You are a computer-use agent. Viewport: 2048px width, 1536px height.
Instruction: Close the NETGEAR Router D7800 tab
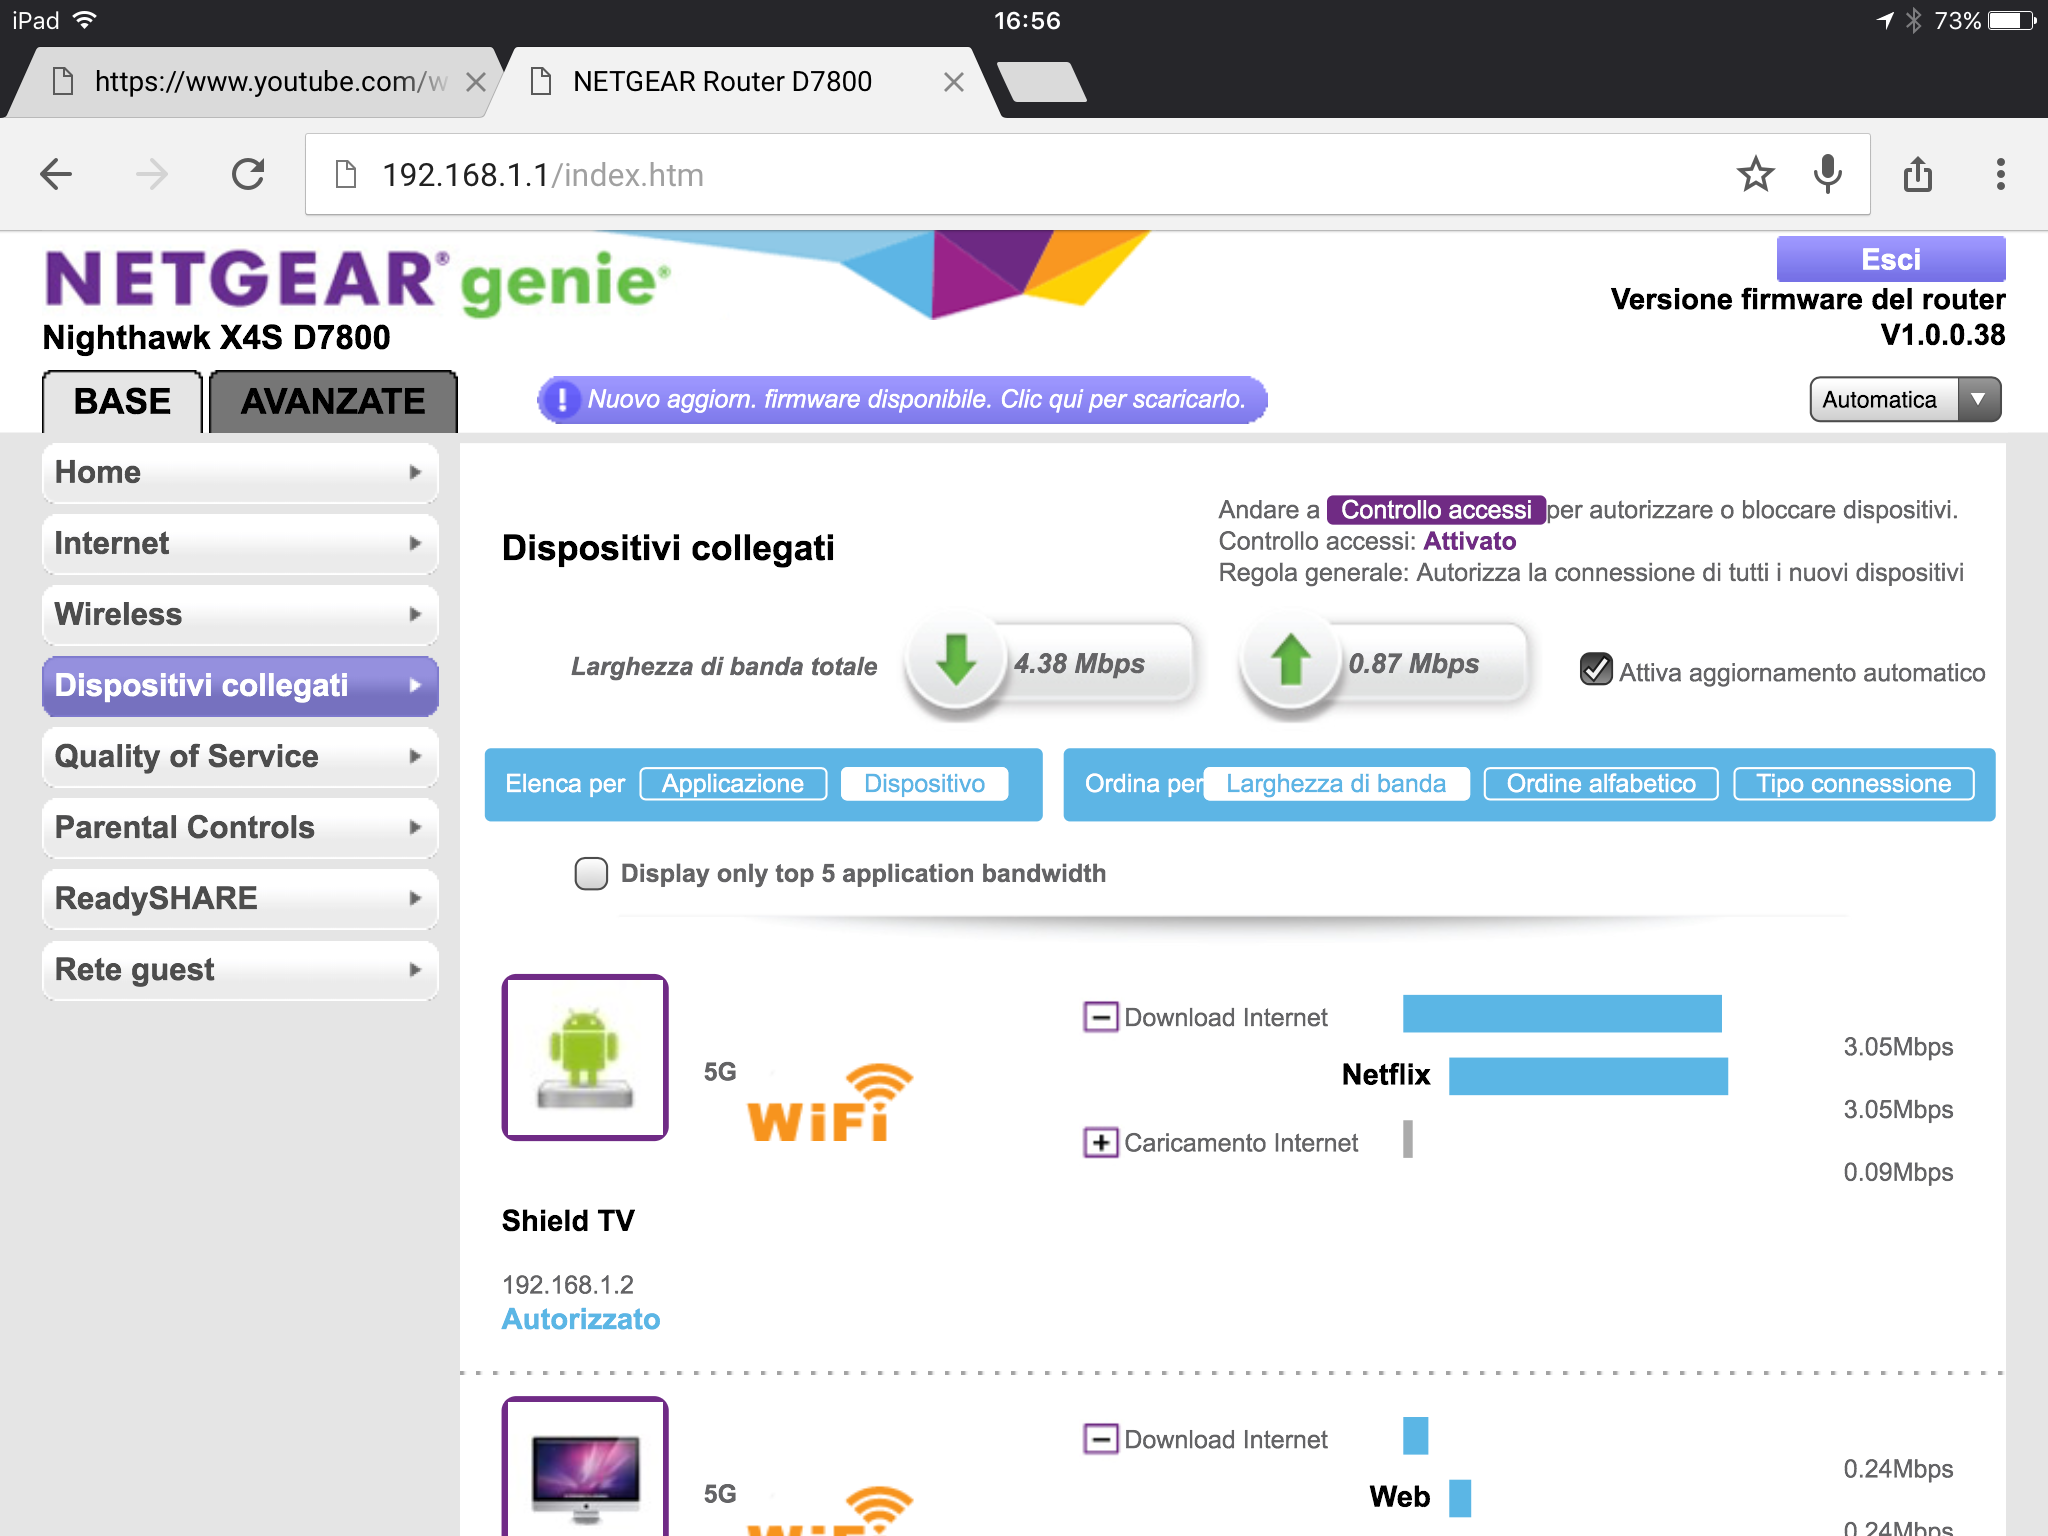point(954,82)
